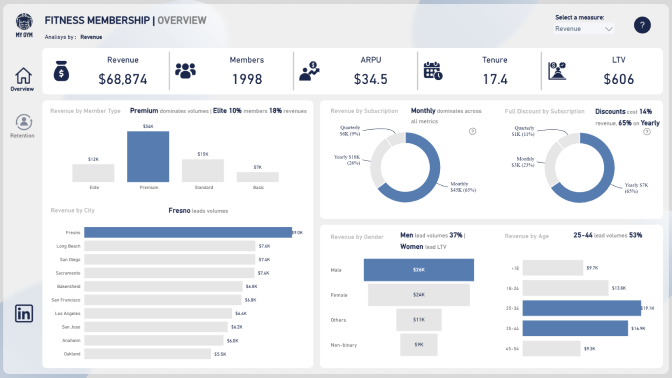Open info tooltip on Full Discount chart
This screenshot has height=378, width=672.
click(x=647, y=132)
